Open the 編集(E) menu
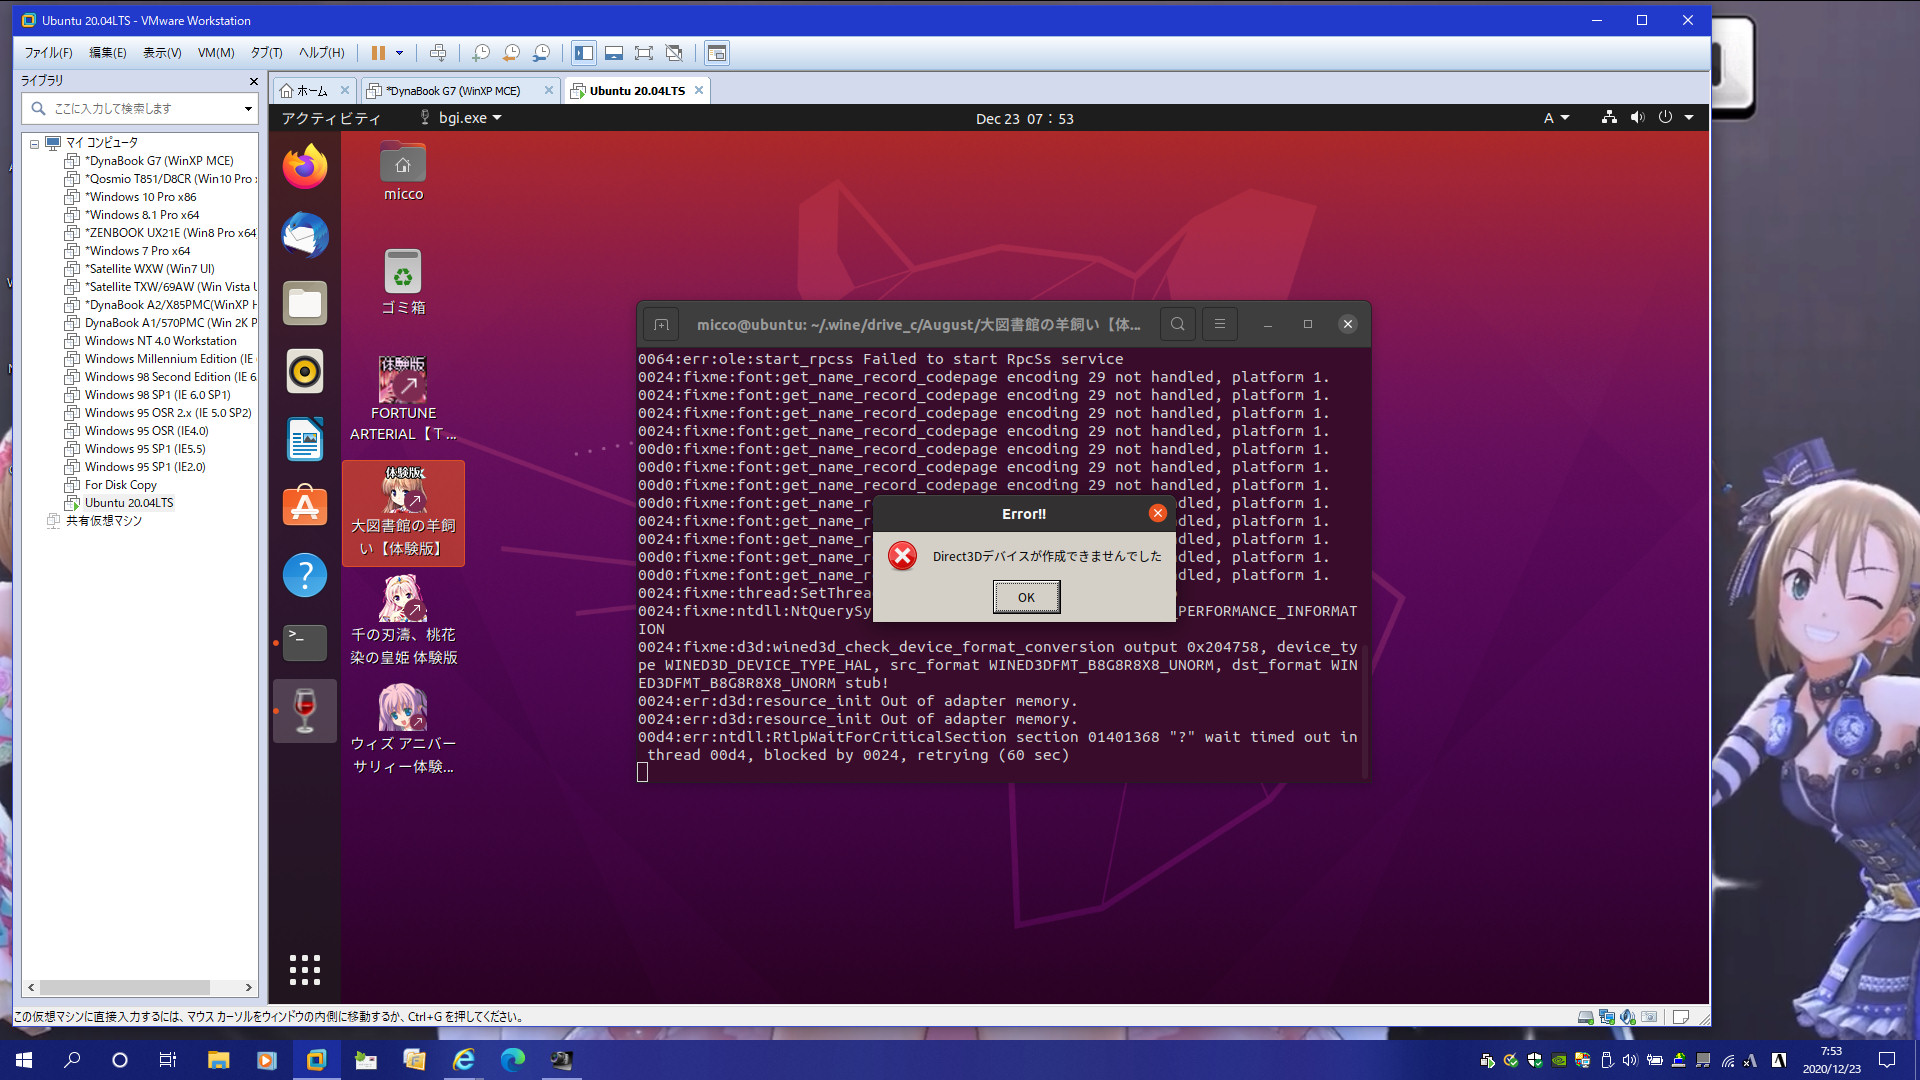This screenshot has width=1920, height=1080. [107, 53]
